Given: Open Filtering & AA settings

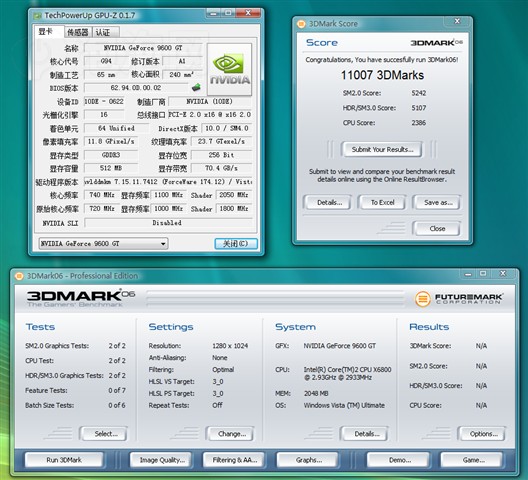Looking at the screenshot, I should coord(234,460).
